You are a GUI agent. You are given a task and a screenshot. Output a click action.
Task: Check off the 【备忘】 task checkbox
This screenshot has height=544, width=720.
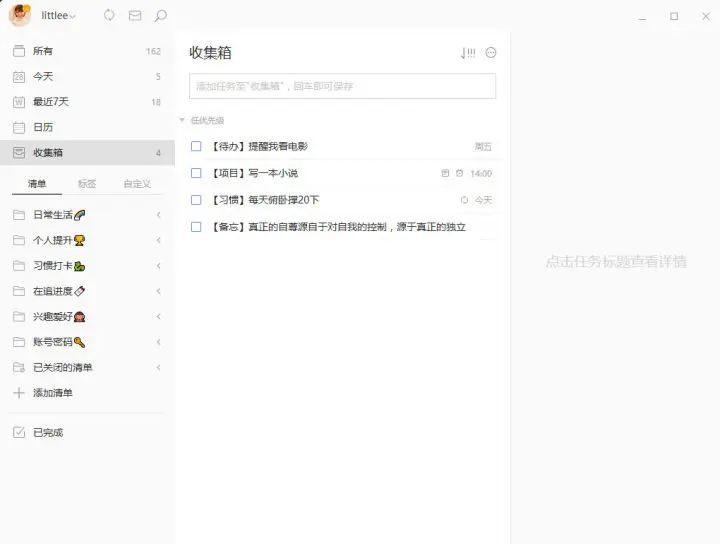(x=196, y=227)
